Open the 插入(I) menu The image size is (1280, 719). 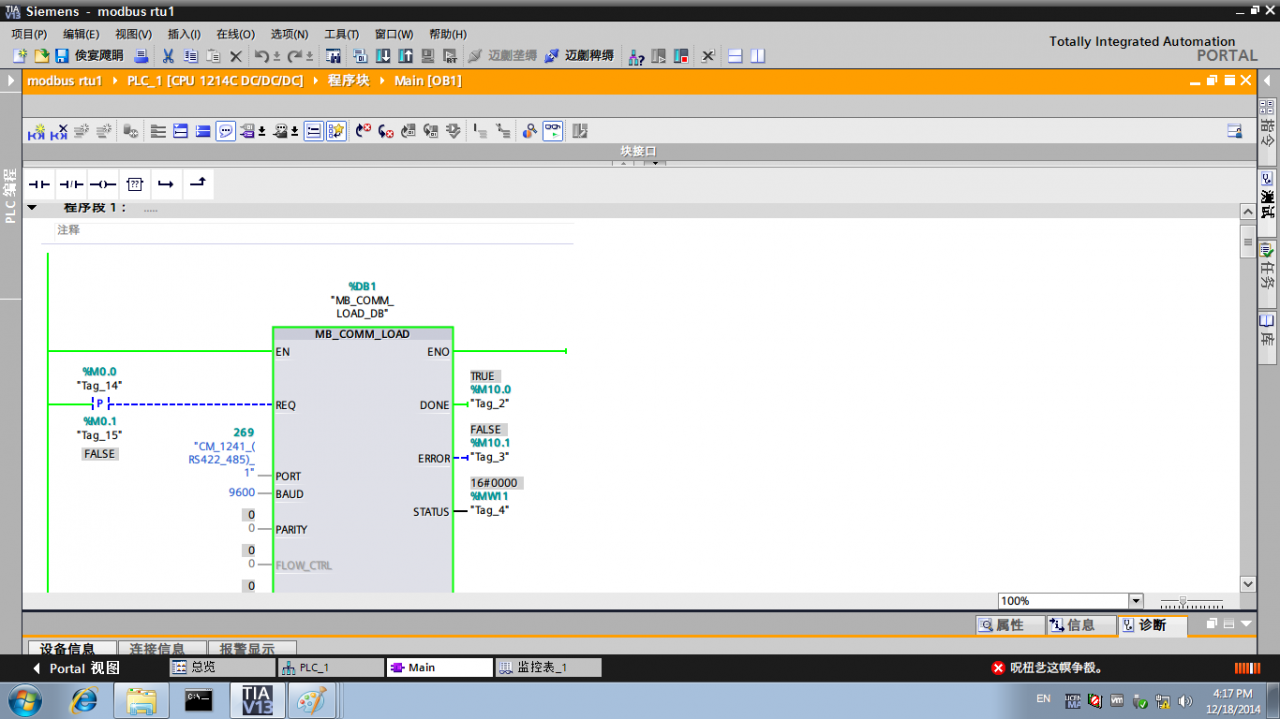184,34
